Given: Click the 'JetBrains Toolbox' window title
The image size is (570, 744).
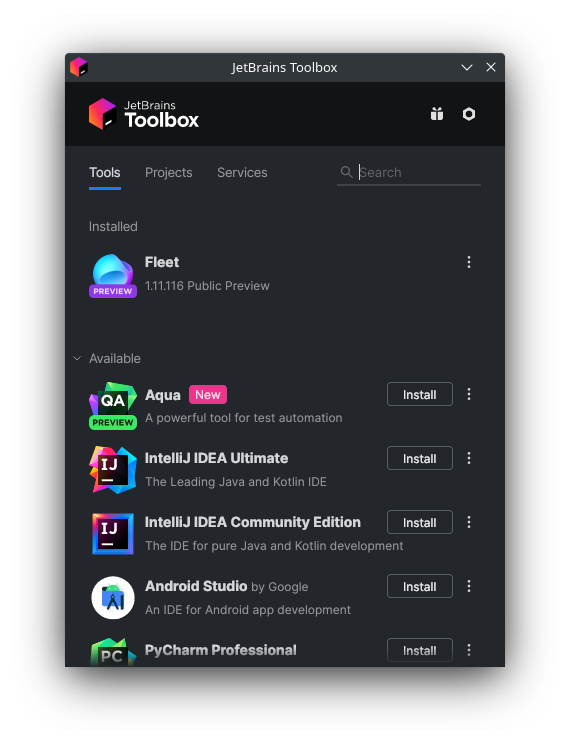Looking at the screenshot, I should point(284,67).
